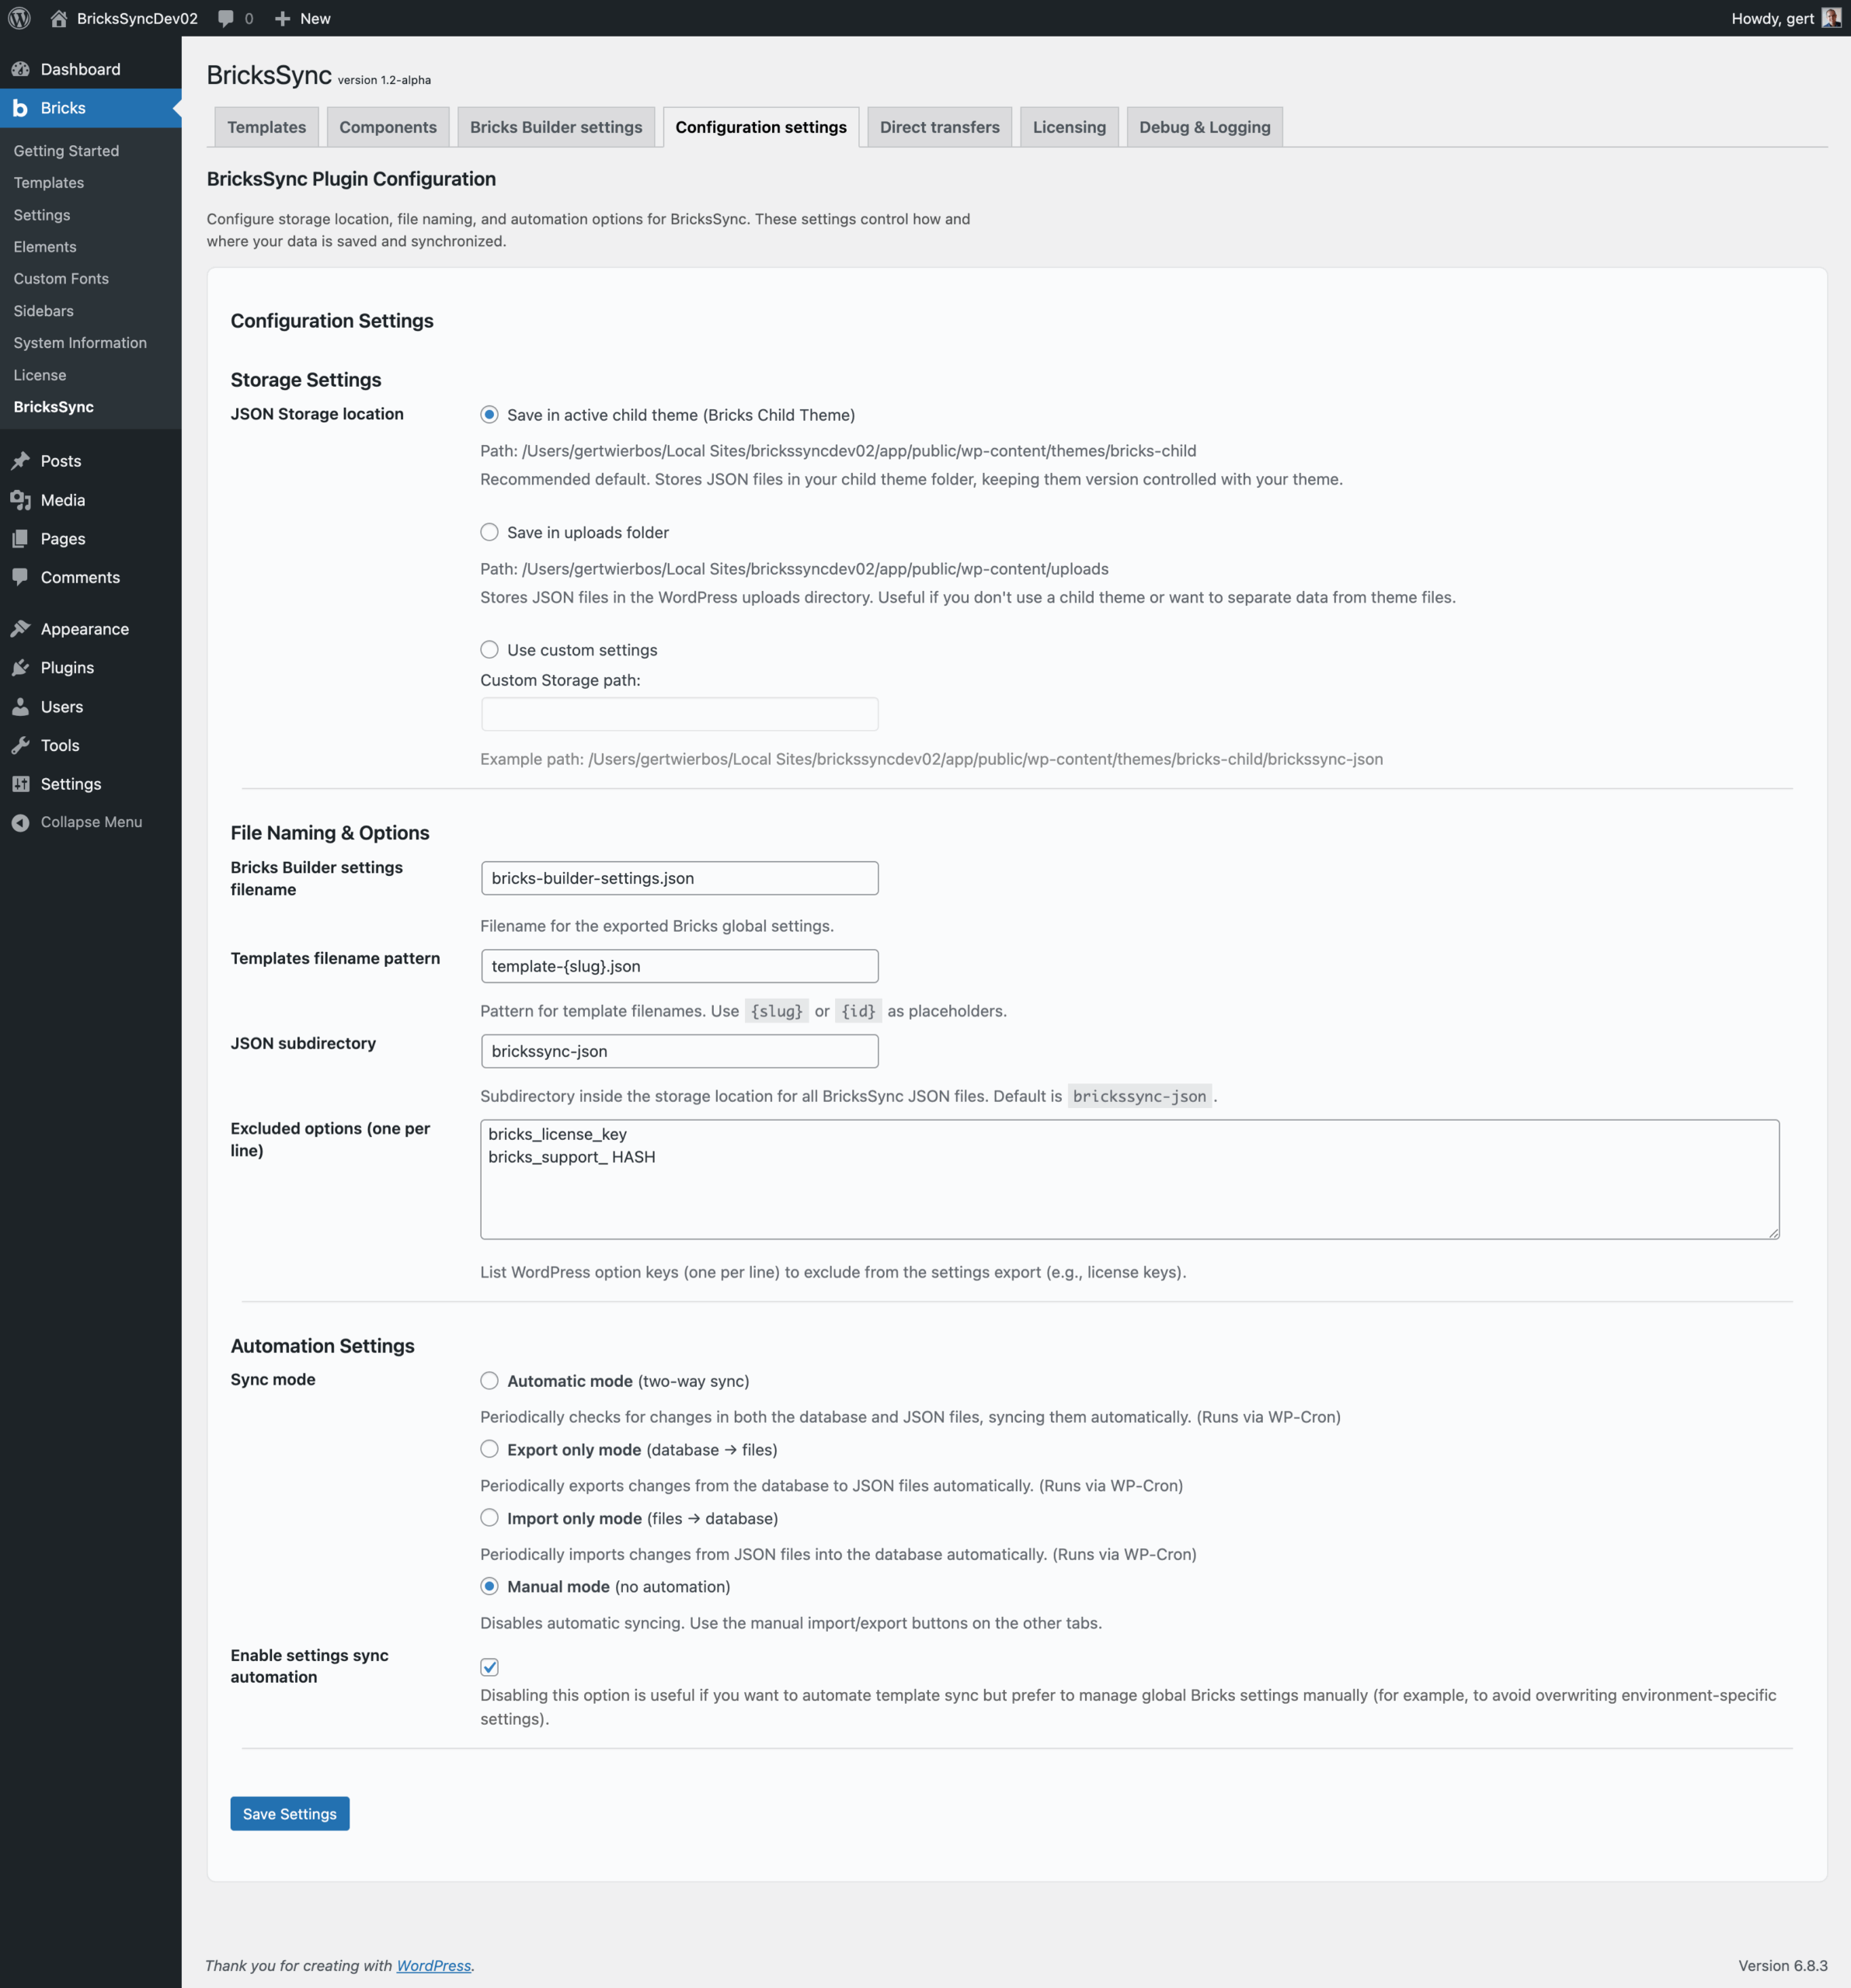Open the comments bubble icon in admin bar

(x=226, y=18)
